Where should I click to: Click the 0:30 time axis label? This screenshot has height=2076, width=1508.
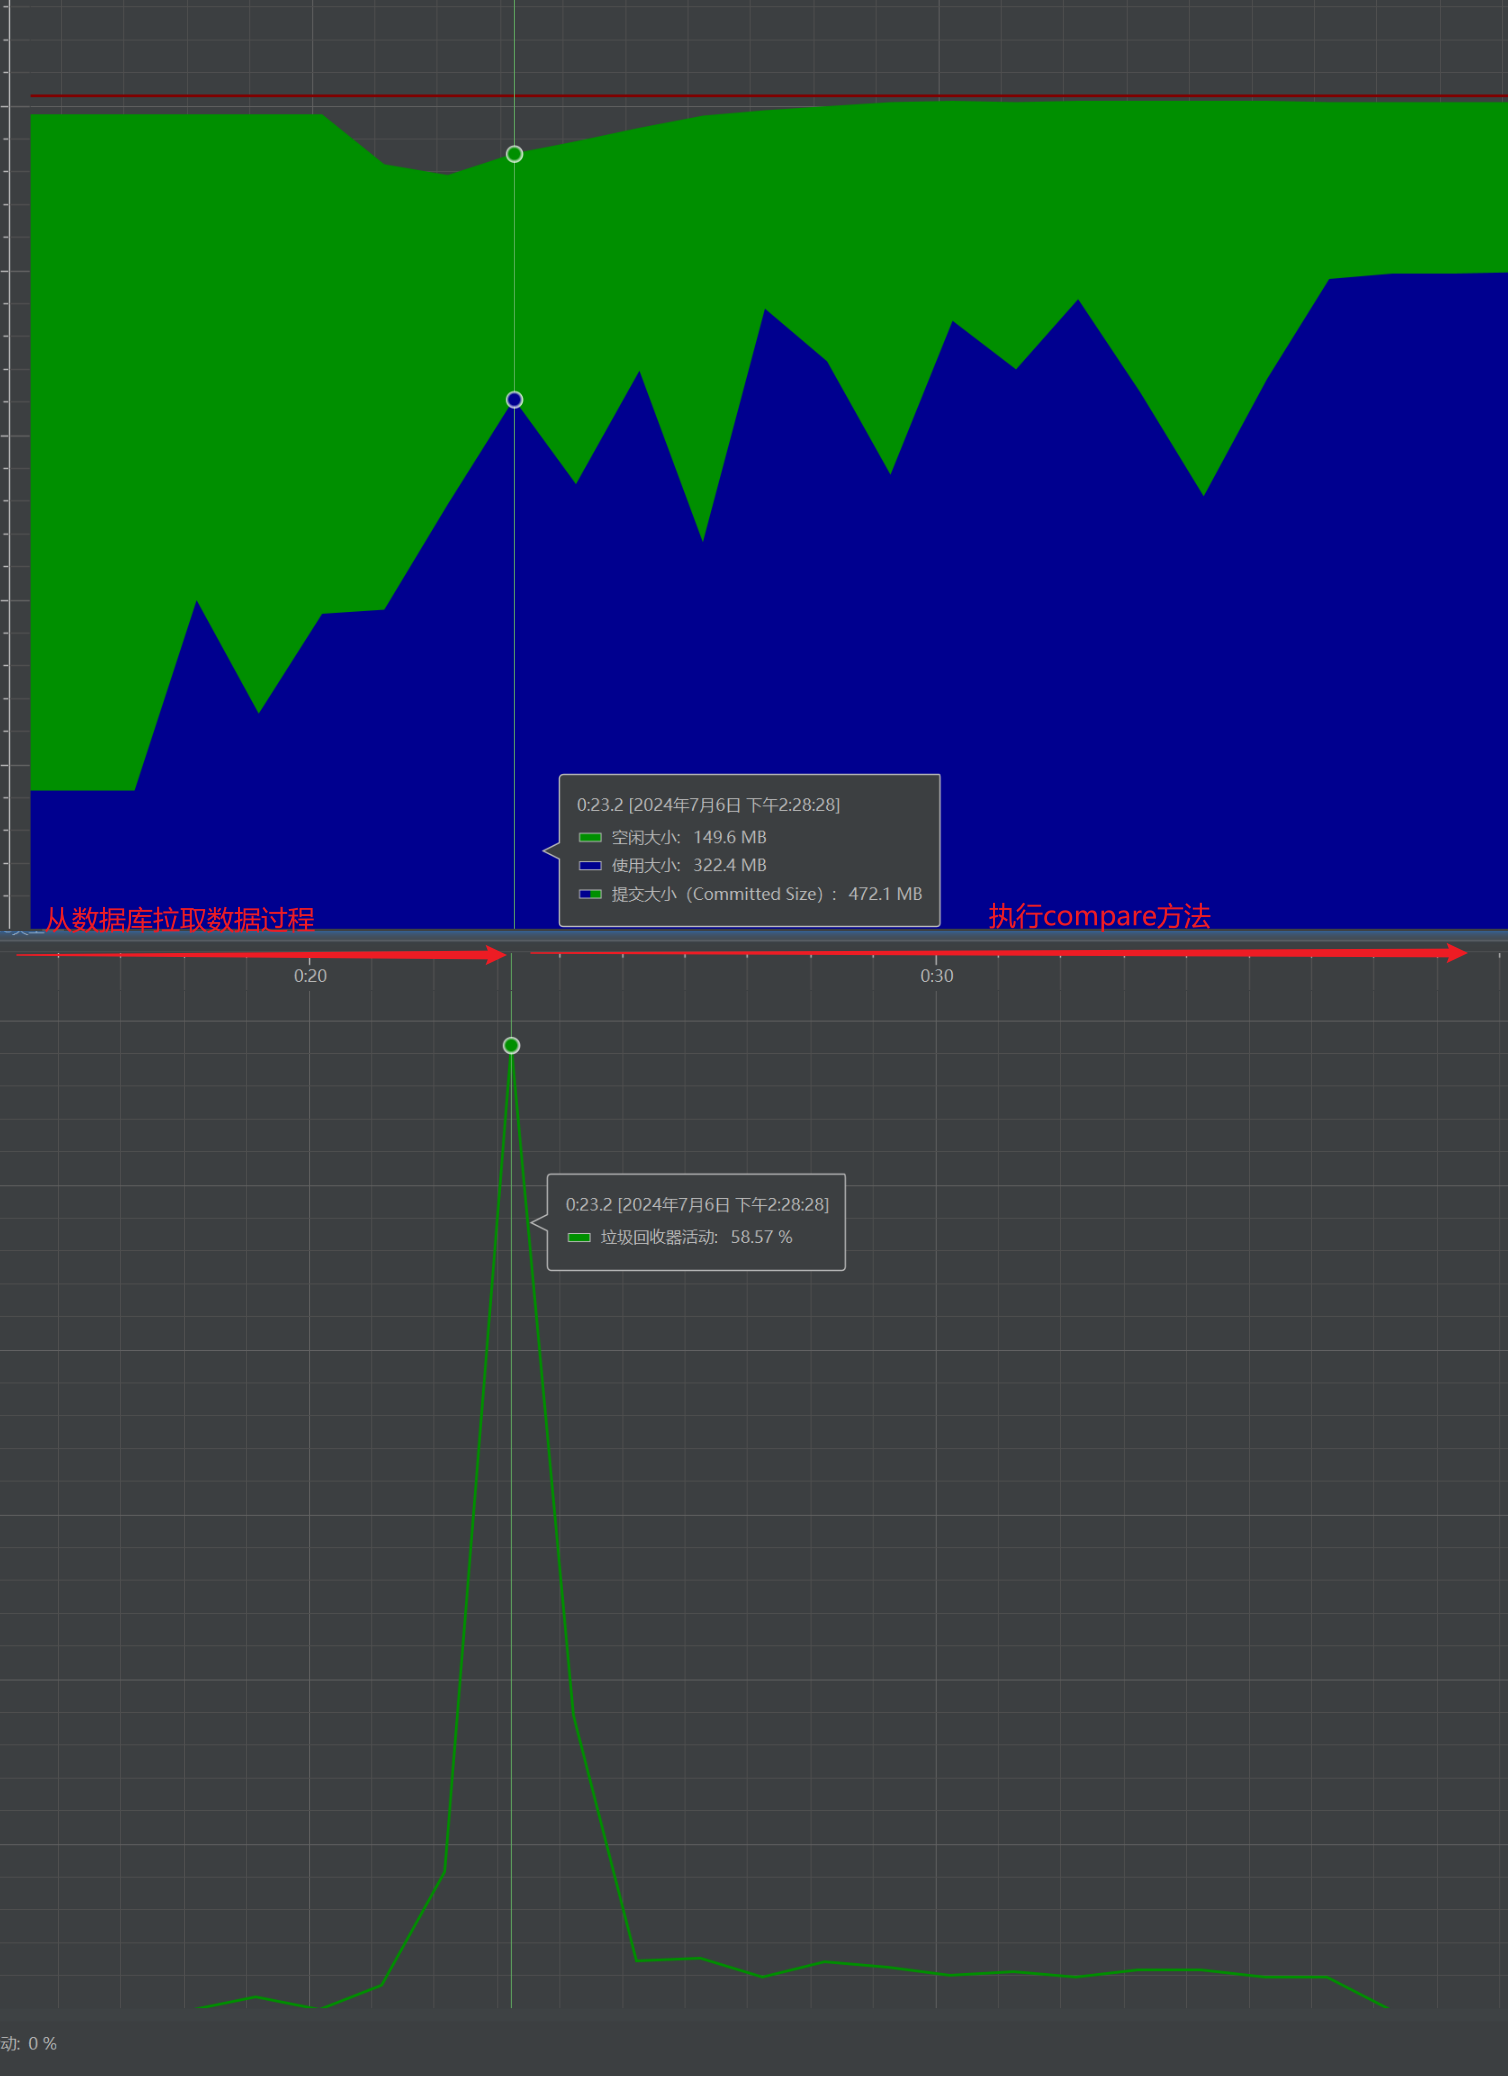(x=936, y=976)
